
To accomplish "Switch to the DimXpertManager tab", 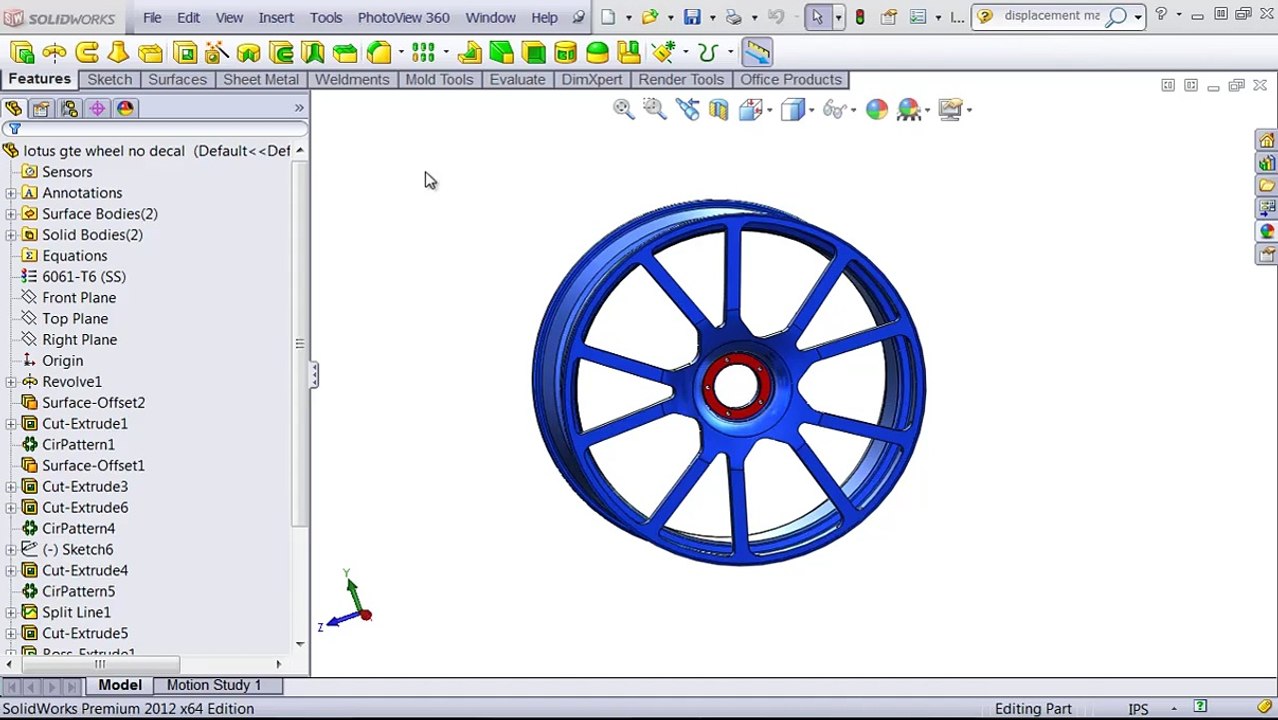I will coord(97,108).
